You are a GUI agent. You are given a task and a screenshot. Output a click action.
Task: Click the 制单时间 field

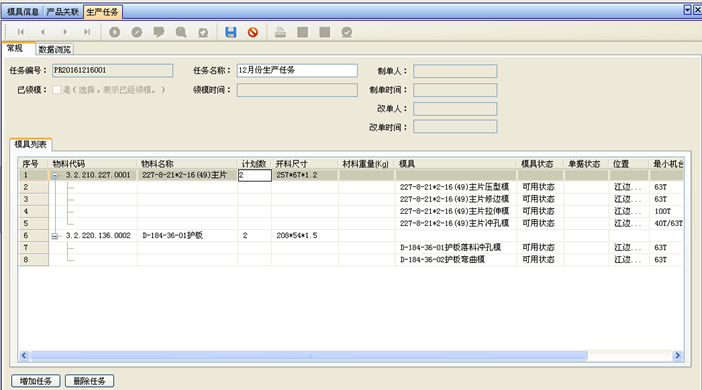click(x=455, y=90)
